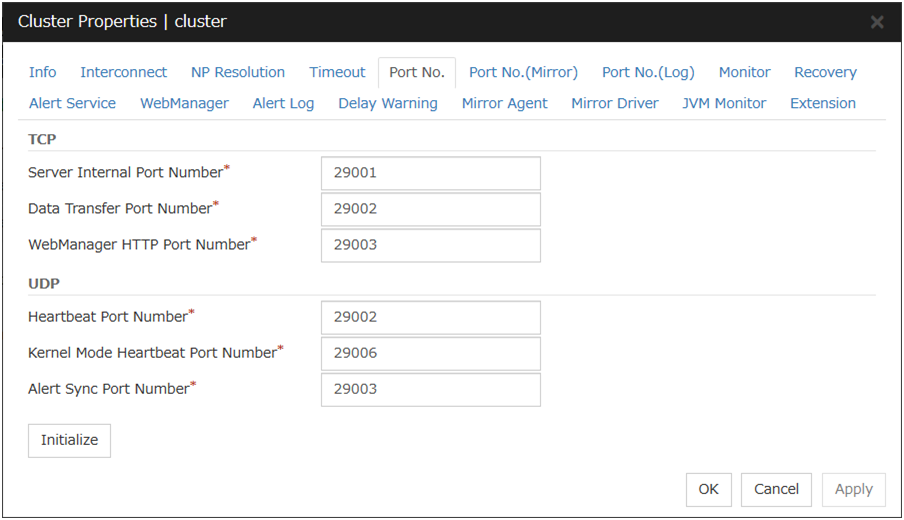The image size is (904, 520).
Task: Select the Recovery tab
Action: coord(825,72)
